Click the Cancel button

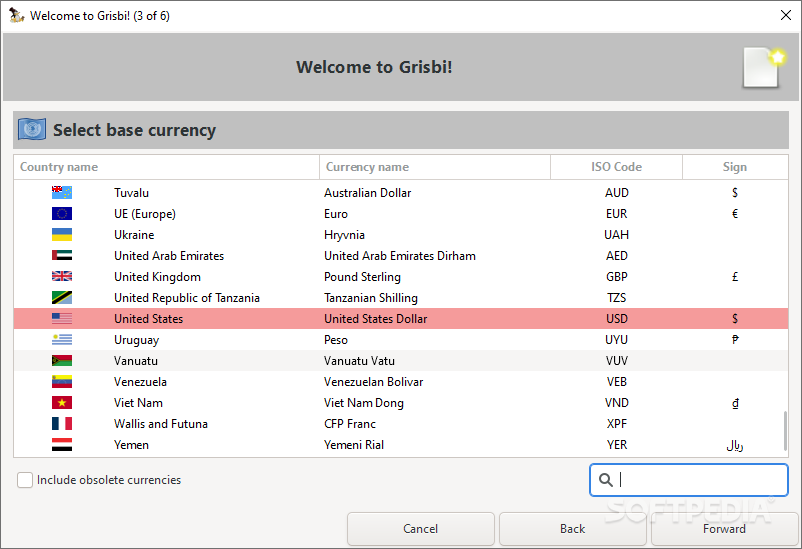(x=420, y=529)
